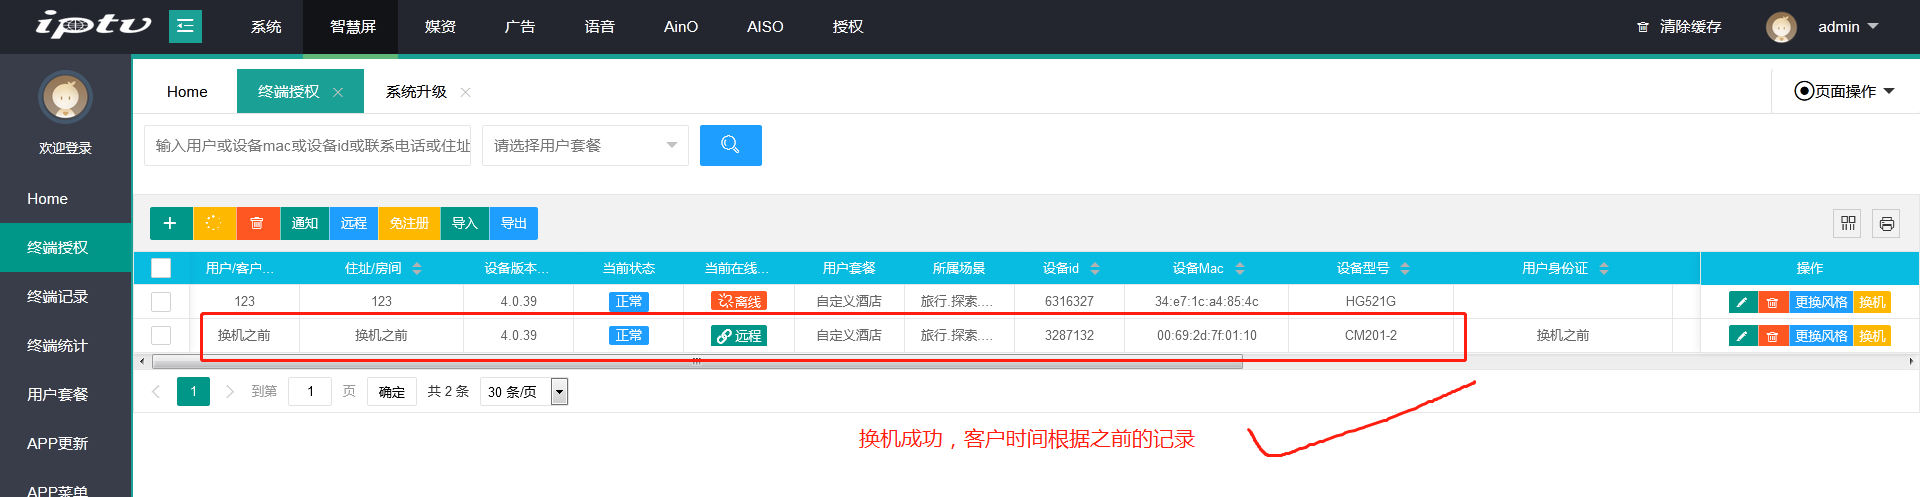Click the edit pencil icon for row 123
Viewport: 1920px width, 497px height.
click(1742, 302)
